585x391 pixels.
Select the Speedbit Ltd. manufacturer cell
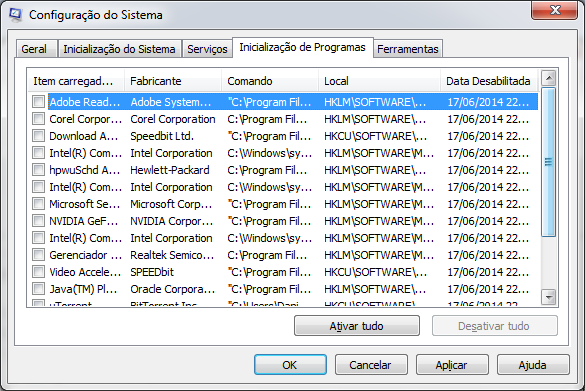tap(162, 136)
